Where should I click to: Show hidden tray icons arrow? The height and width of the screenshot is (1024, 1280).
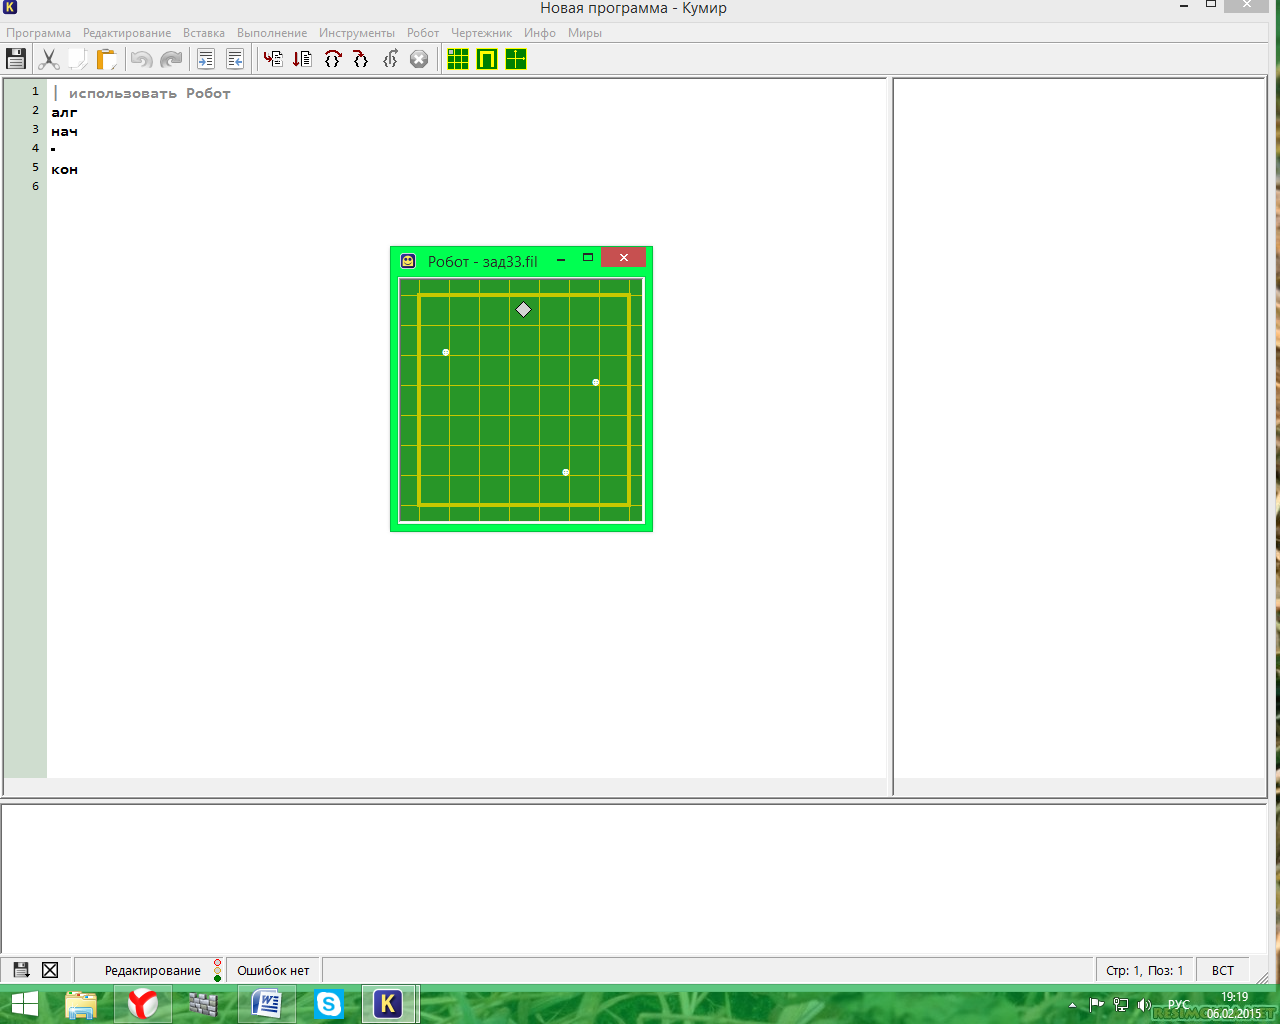1072,1005
